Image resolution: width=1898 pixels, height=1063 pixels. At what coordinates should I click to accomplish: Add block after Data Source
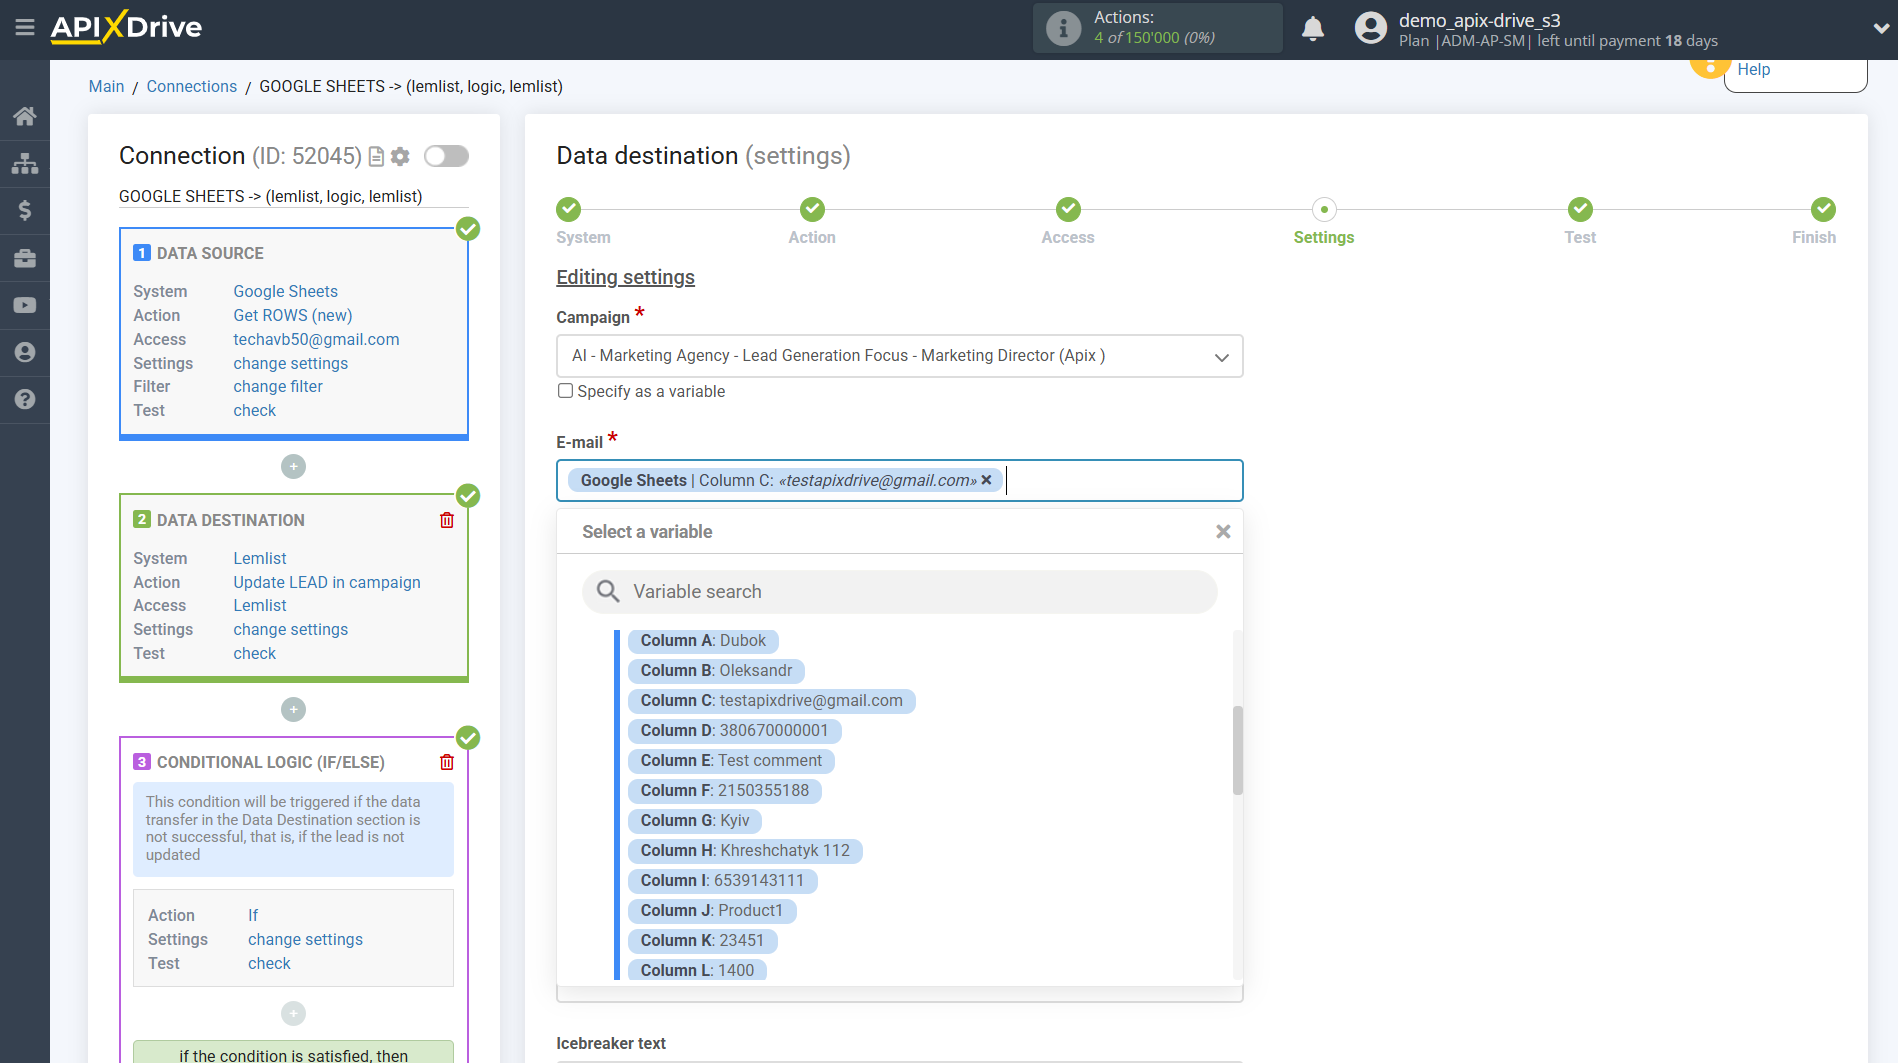coord(293,467)
